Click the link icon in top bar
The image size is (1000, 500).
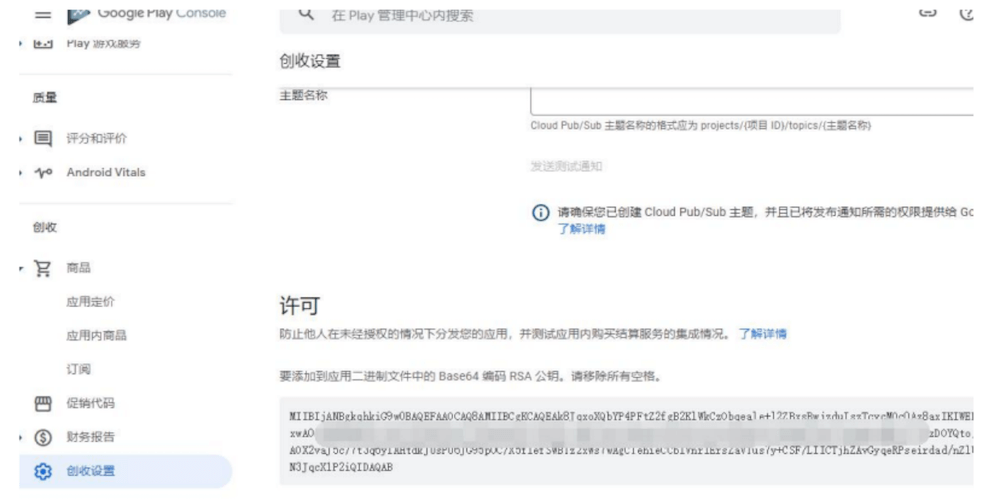coord(927,11)
